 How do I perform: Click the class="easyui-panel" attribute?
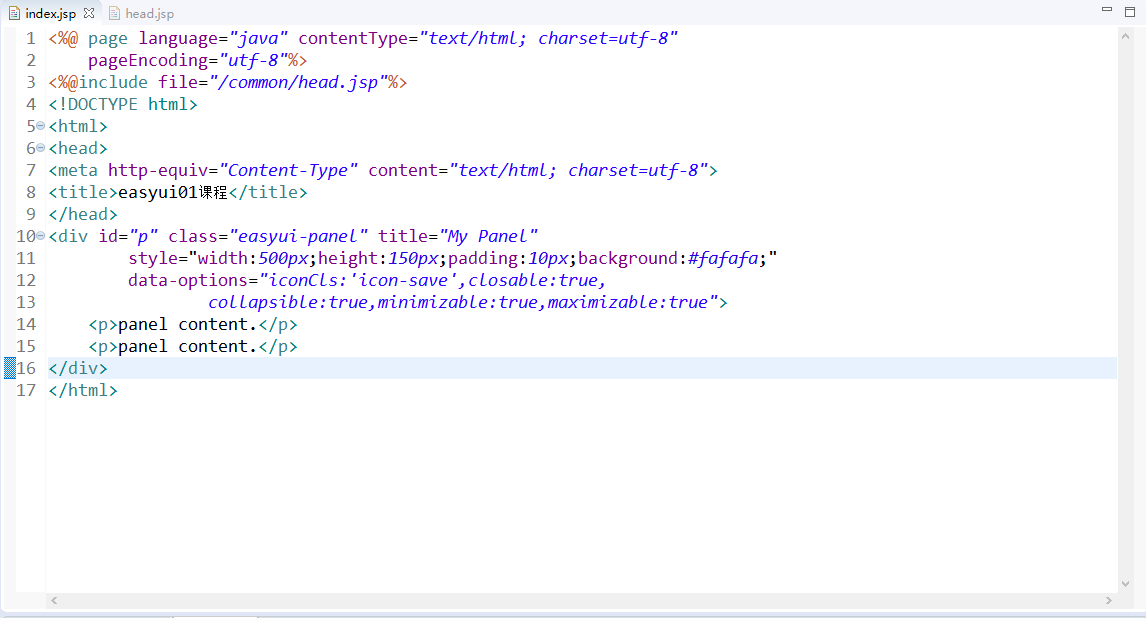click(x=267, y=236)
